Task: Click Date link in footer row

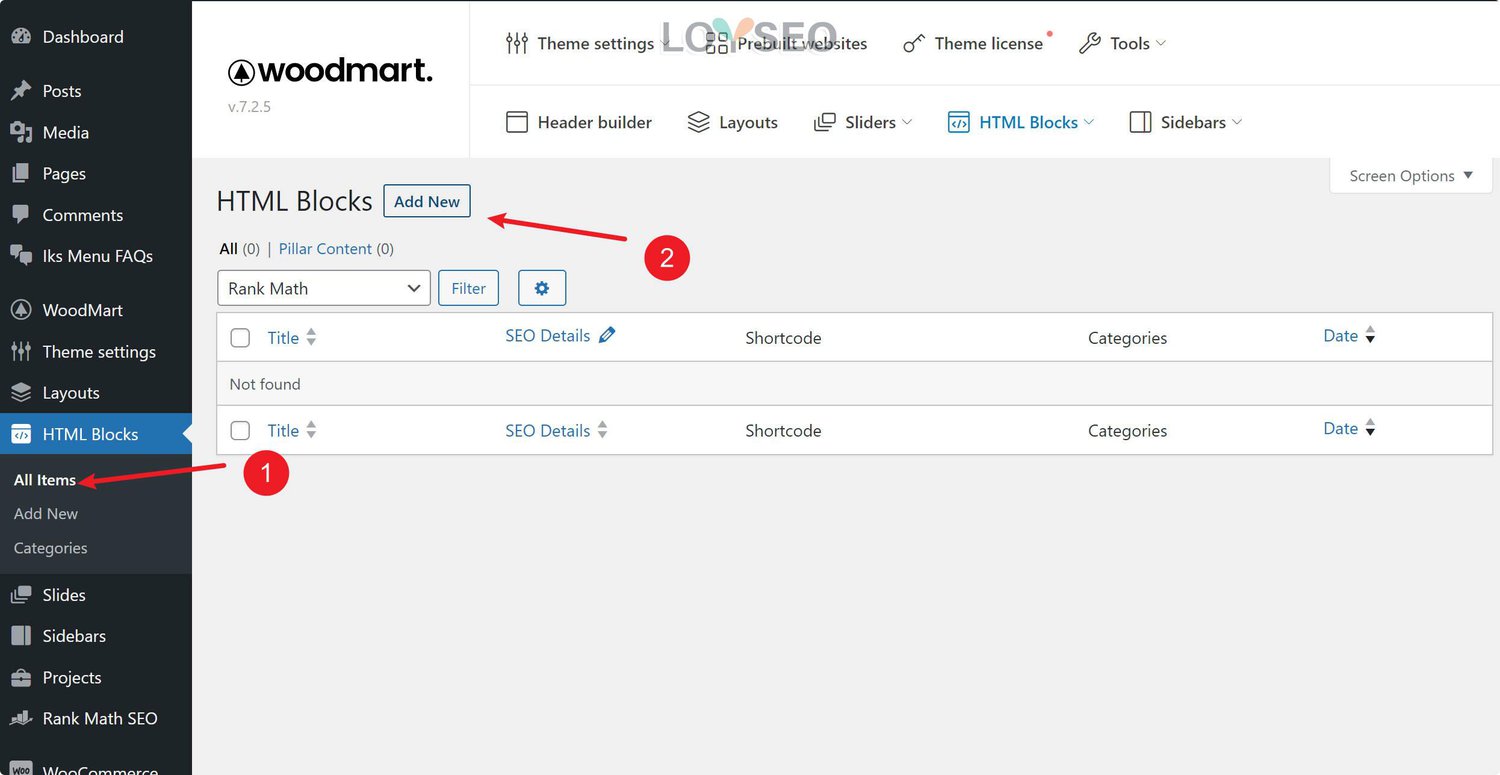Action: (x=1340, y=429)
